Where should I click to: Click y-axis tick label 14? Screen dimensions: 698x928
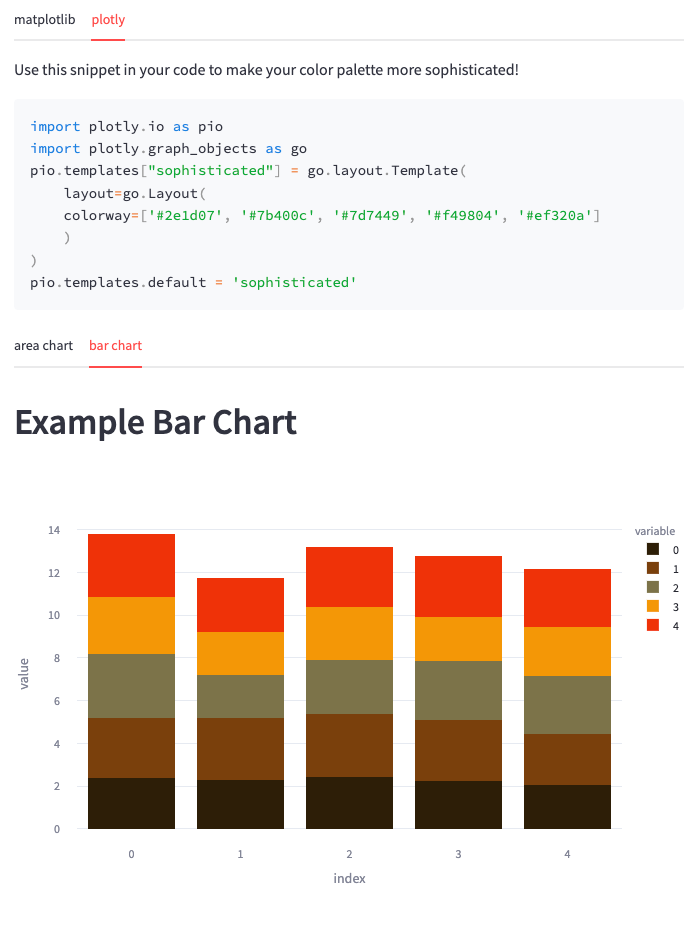point(54,530)
